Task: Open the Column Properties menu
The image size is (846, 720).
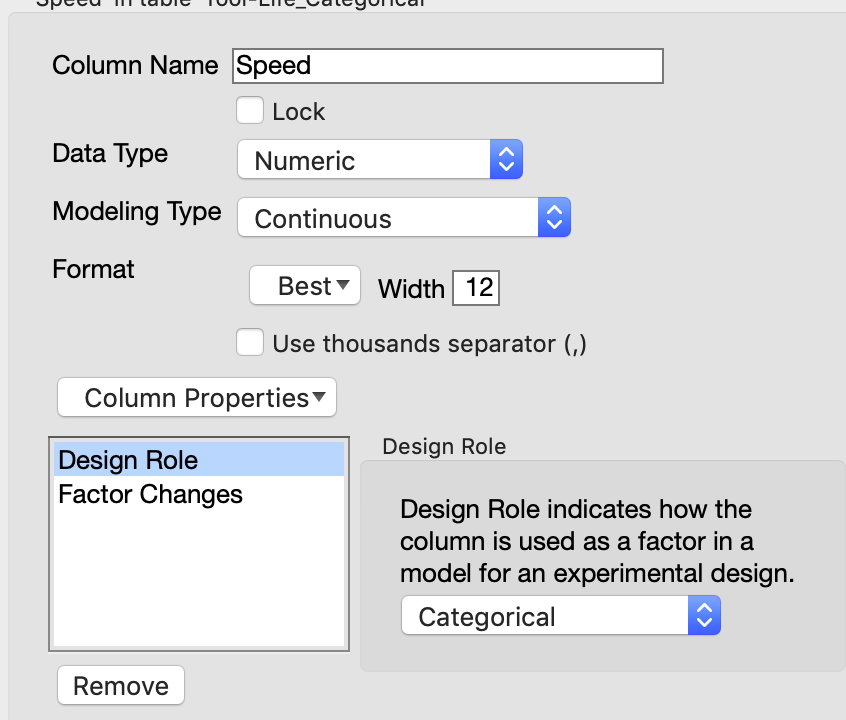Action: (196, 397)
